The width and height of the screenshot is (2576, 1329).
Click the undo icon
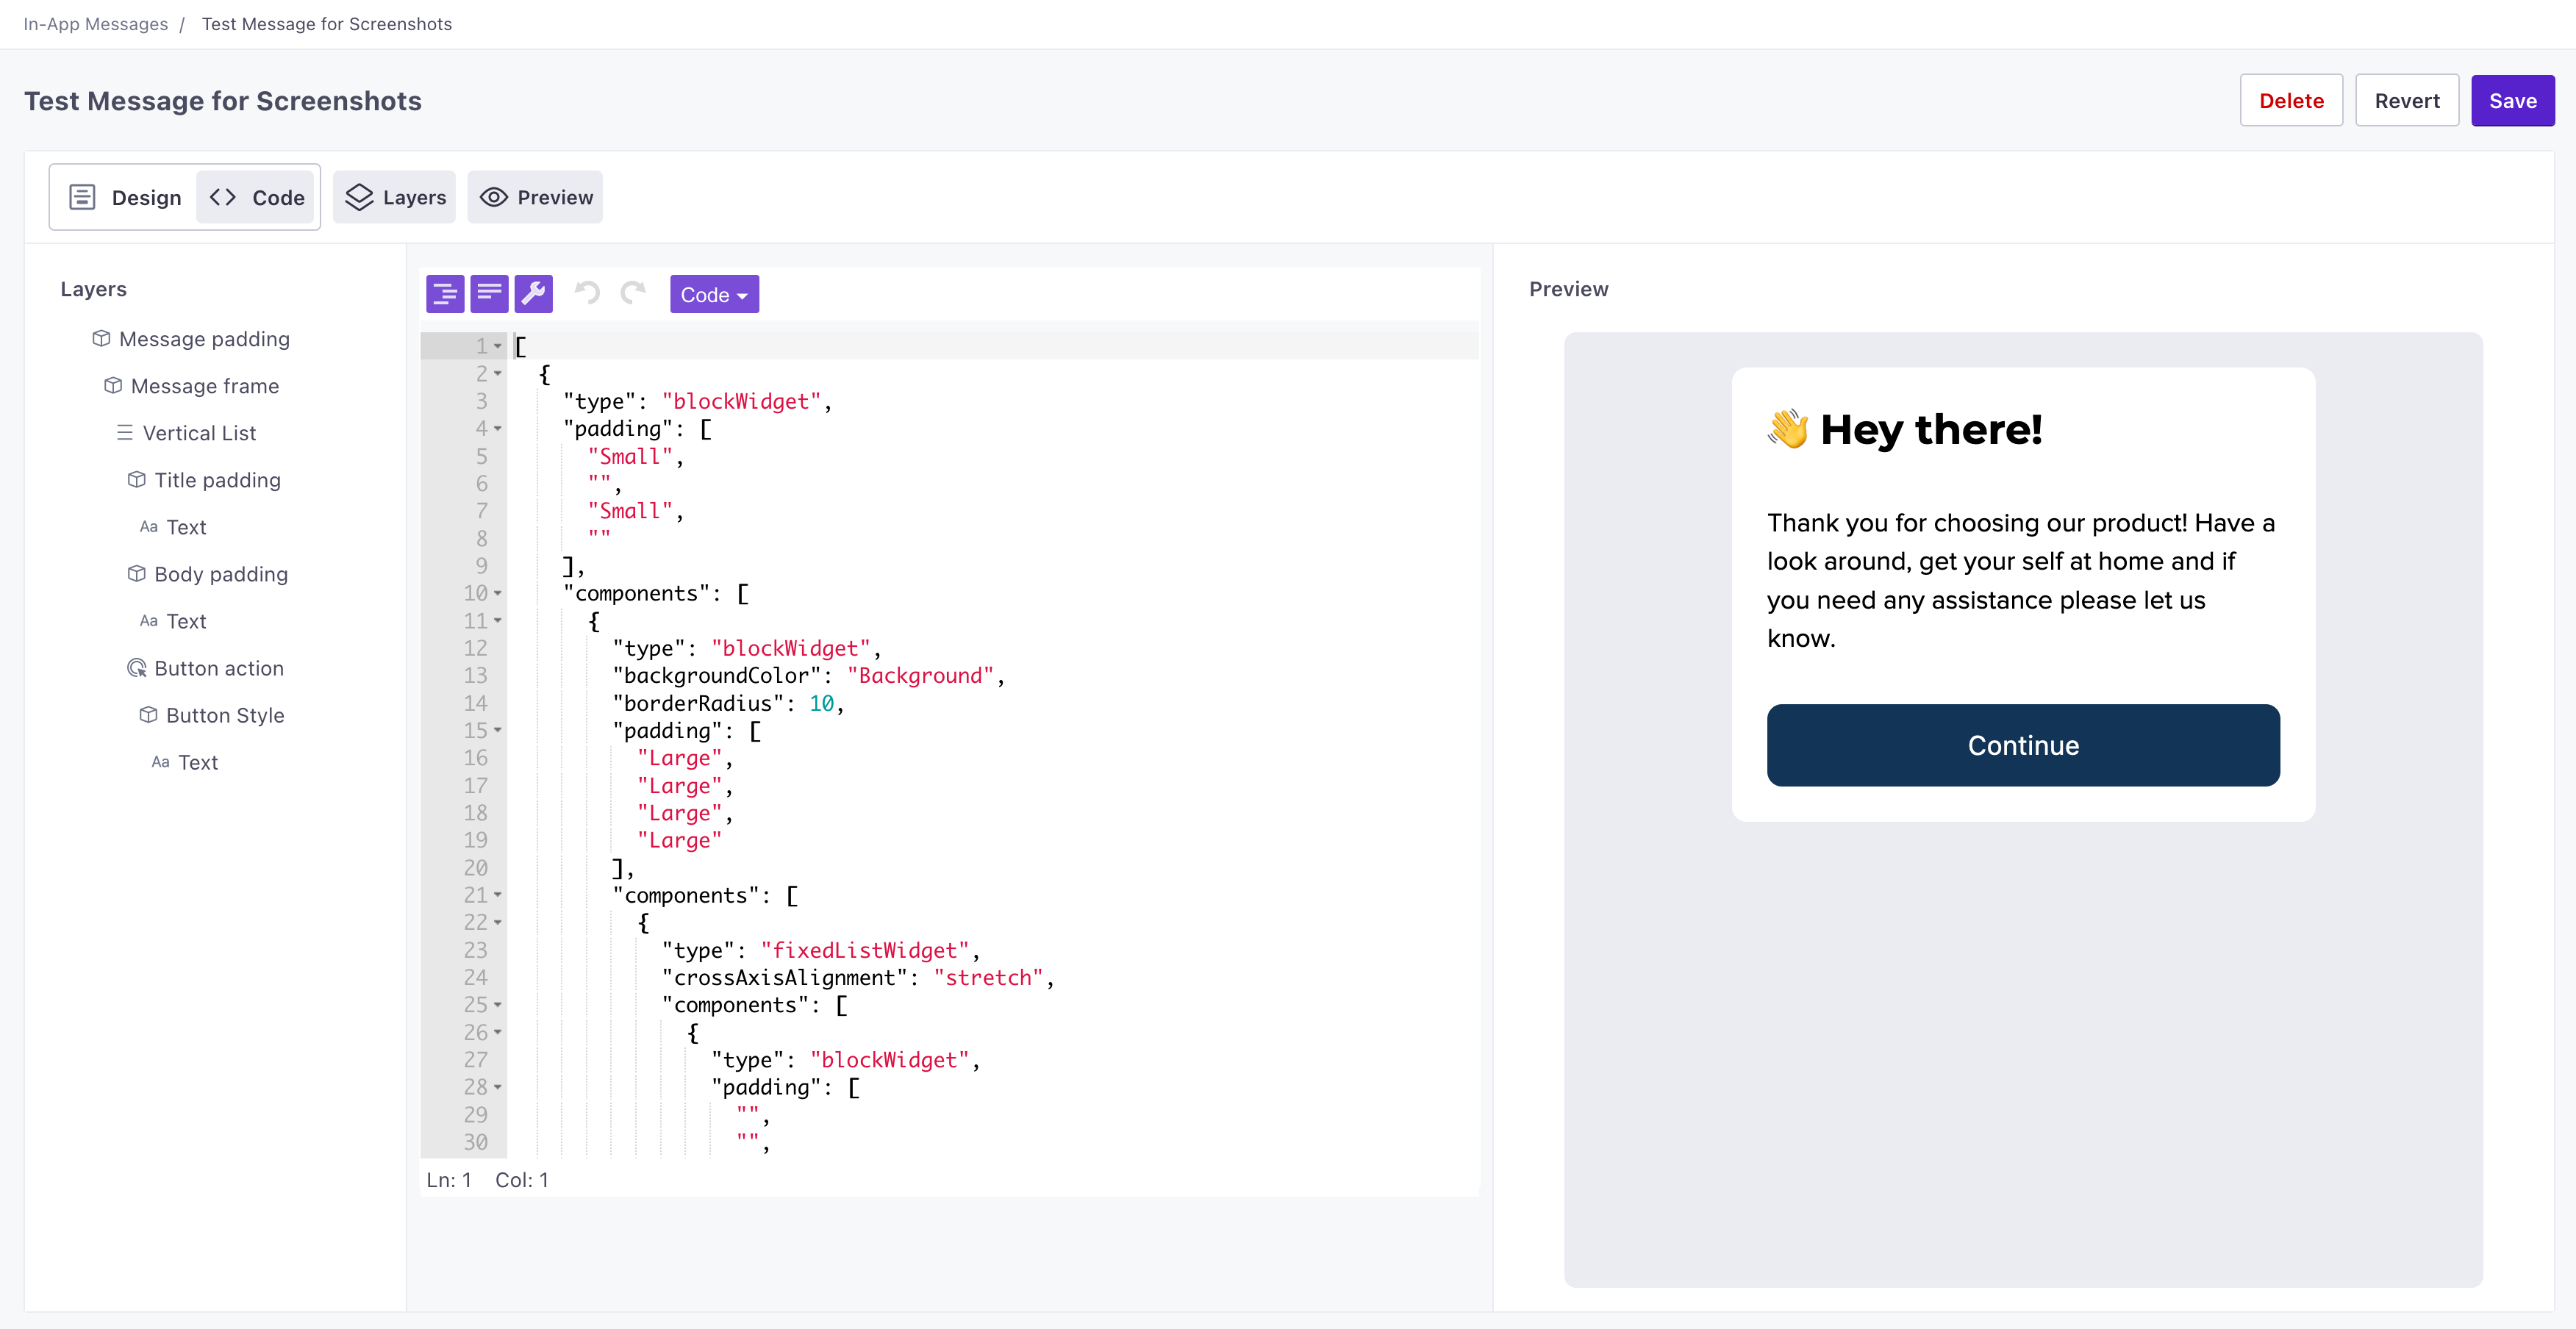click(588, 295)
